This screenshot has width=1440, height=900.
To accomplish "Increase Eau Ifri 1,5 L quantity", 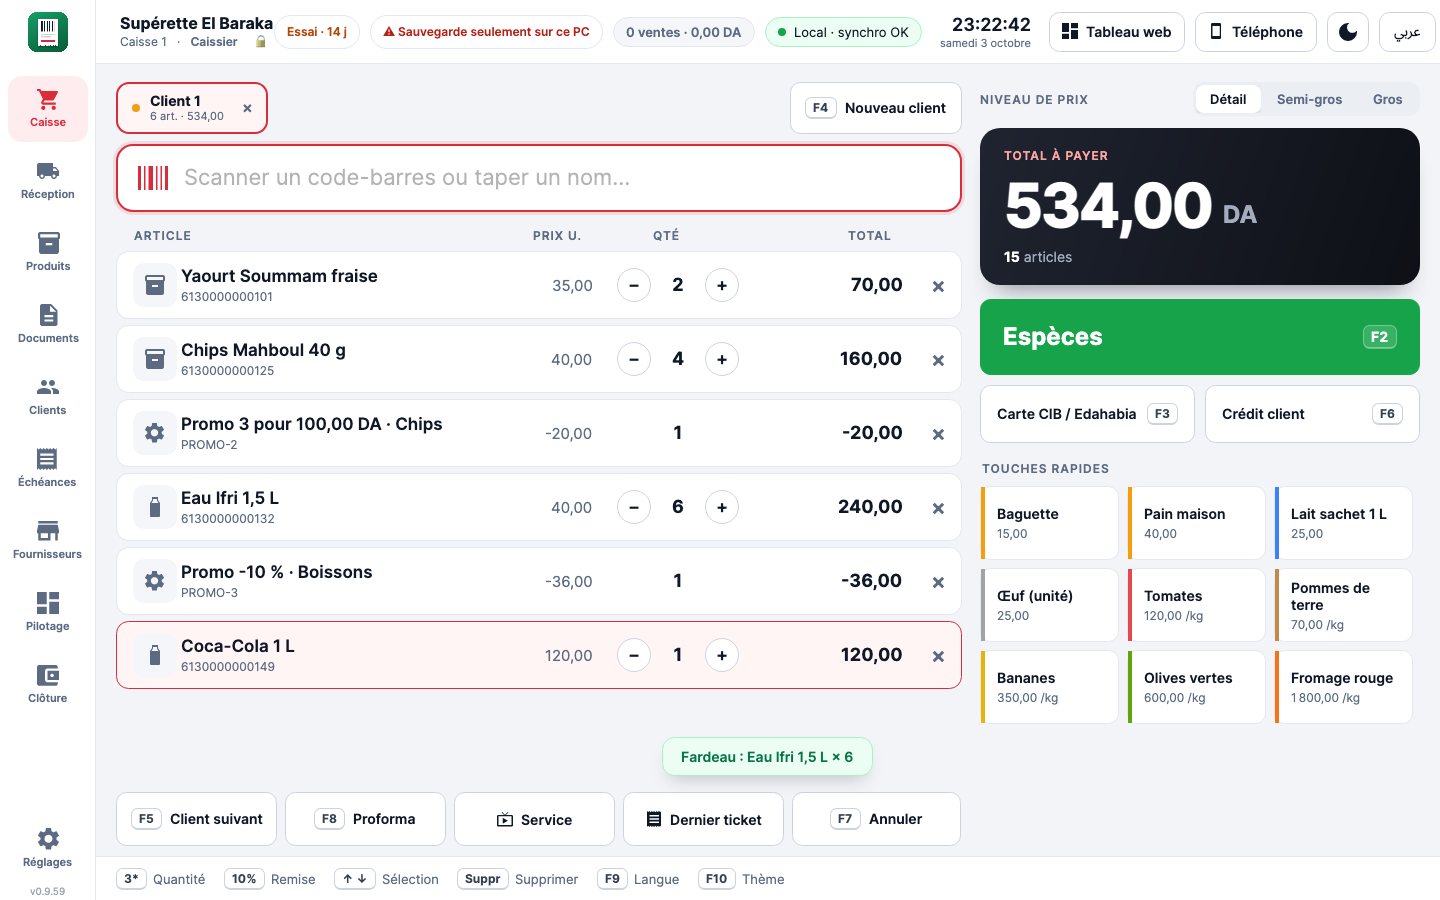I will pos(722,507).
